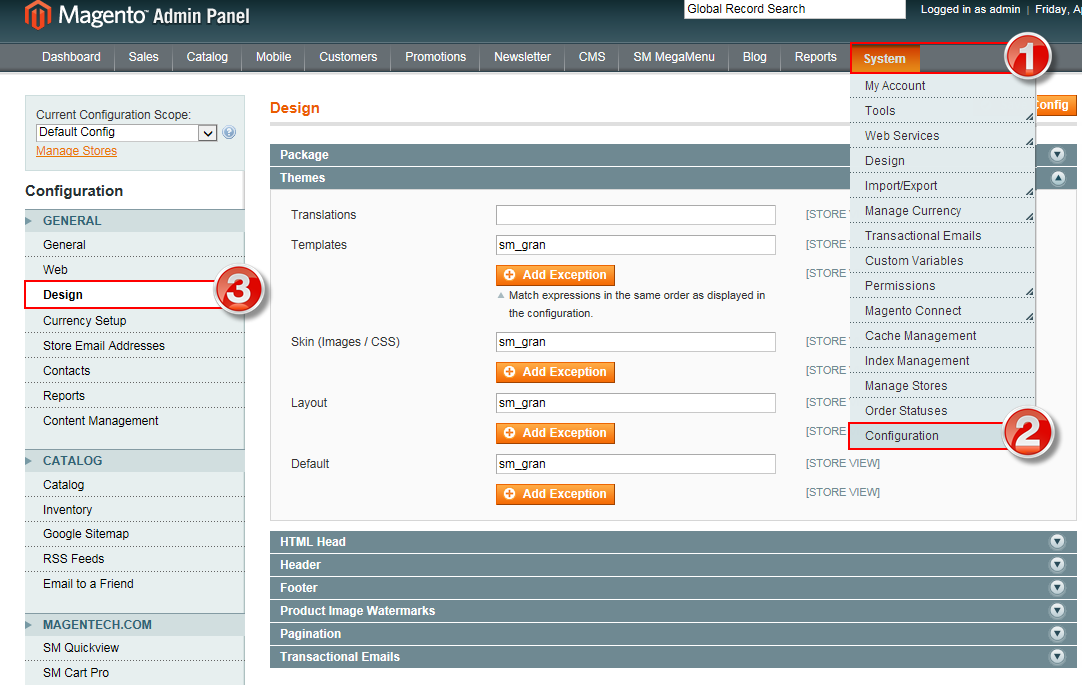Click the help icon beside Default Config scope
Viewport: 1082px width, 685px height.
coord(229,132)
